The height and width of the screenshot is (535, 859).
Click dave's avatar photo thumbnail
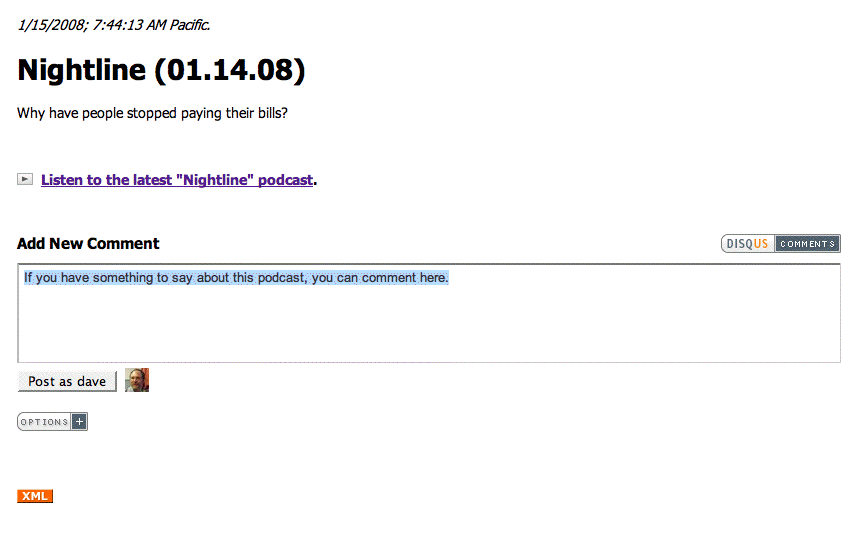137,380
